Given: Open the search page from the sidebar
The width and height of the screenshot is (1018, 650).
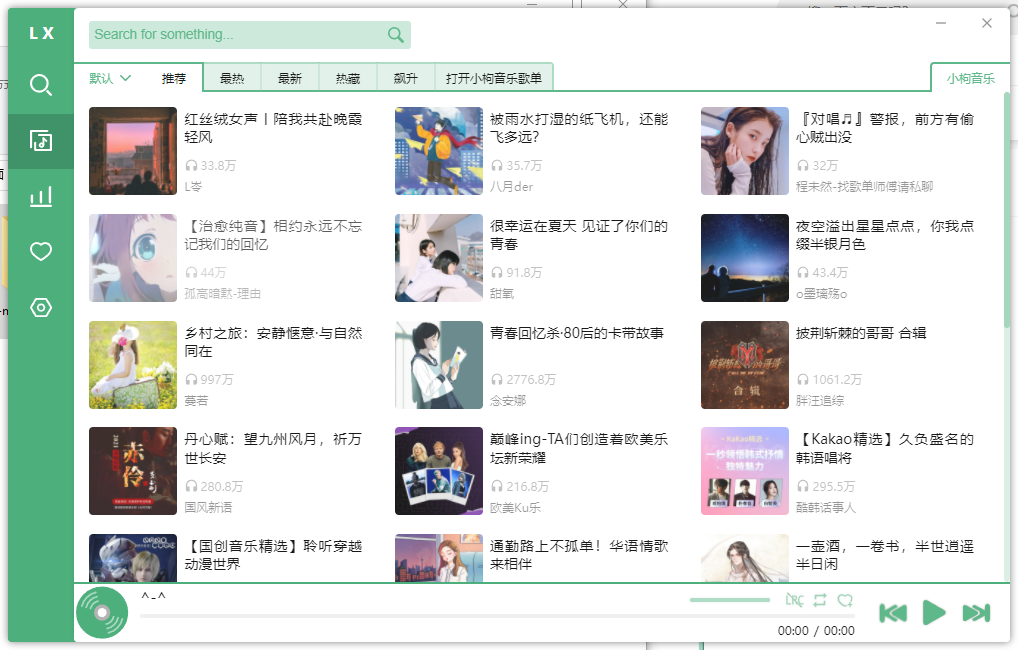Looking at the screenshot, I should (x=41, y=85).
